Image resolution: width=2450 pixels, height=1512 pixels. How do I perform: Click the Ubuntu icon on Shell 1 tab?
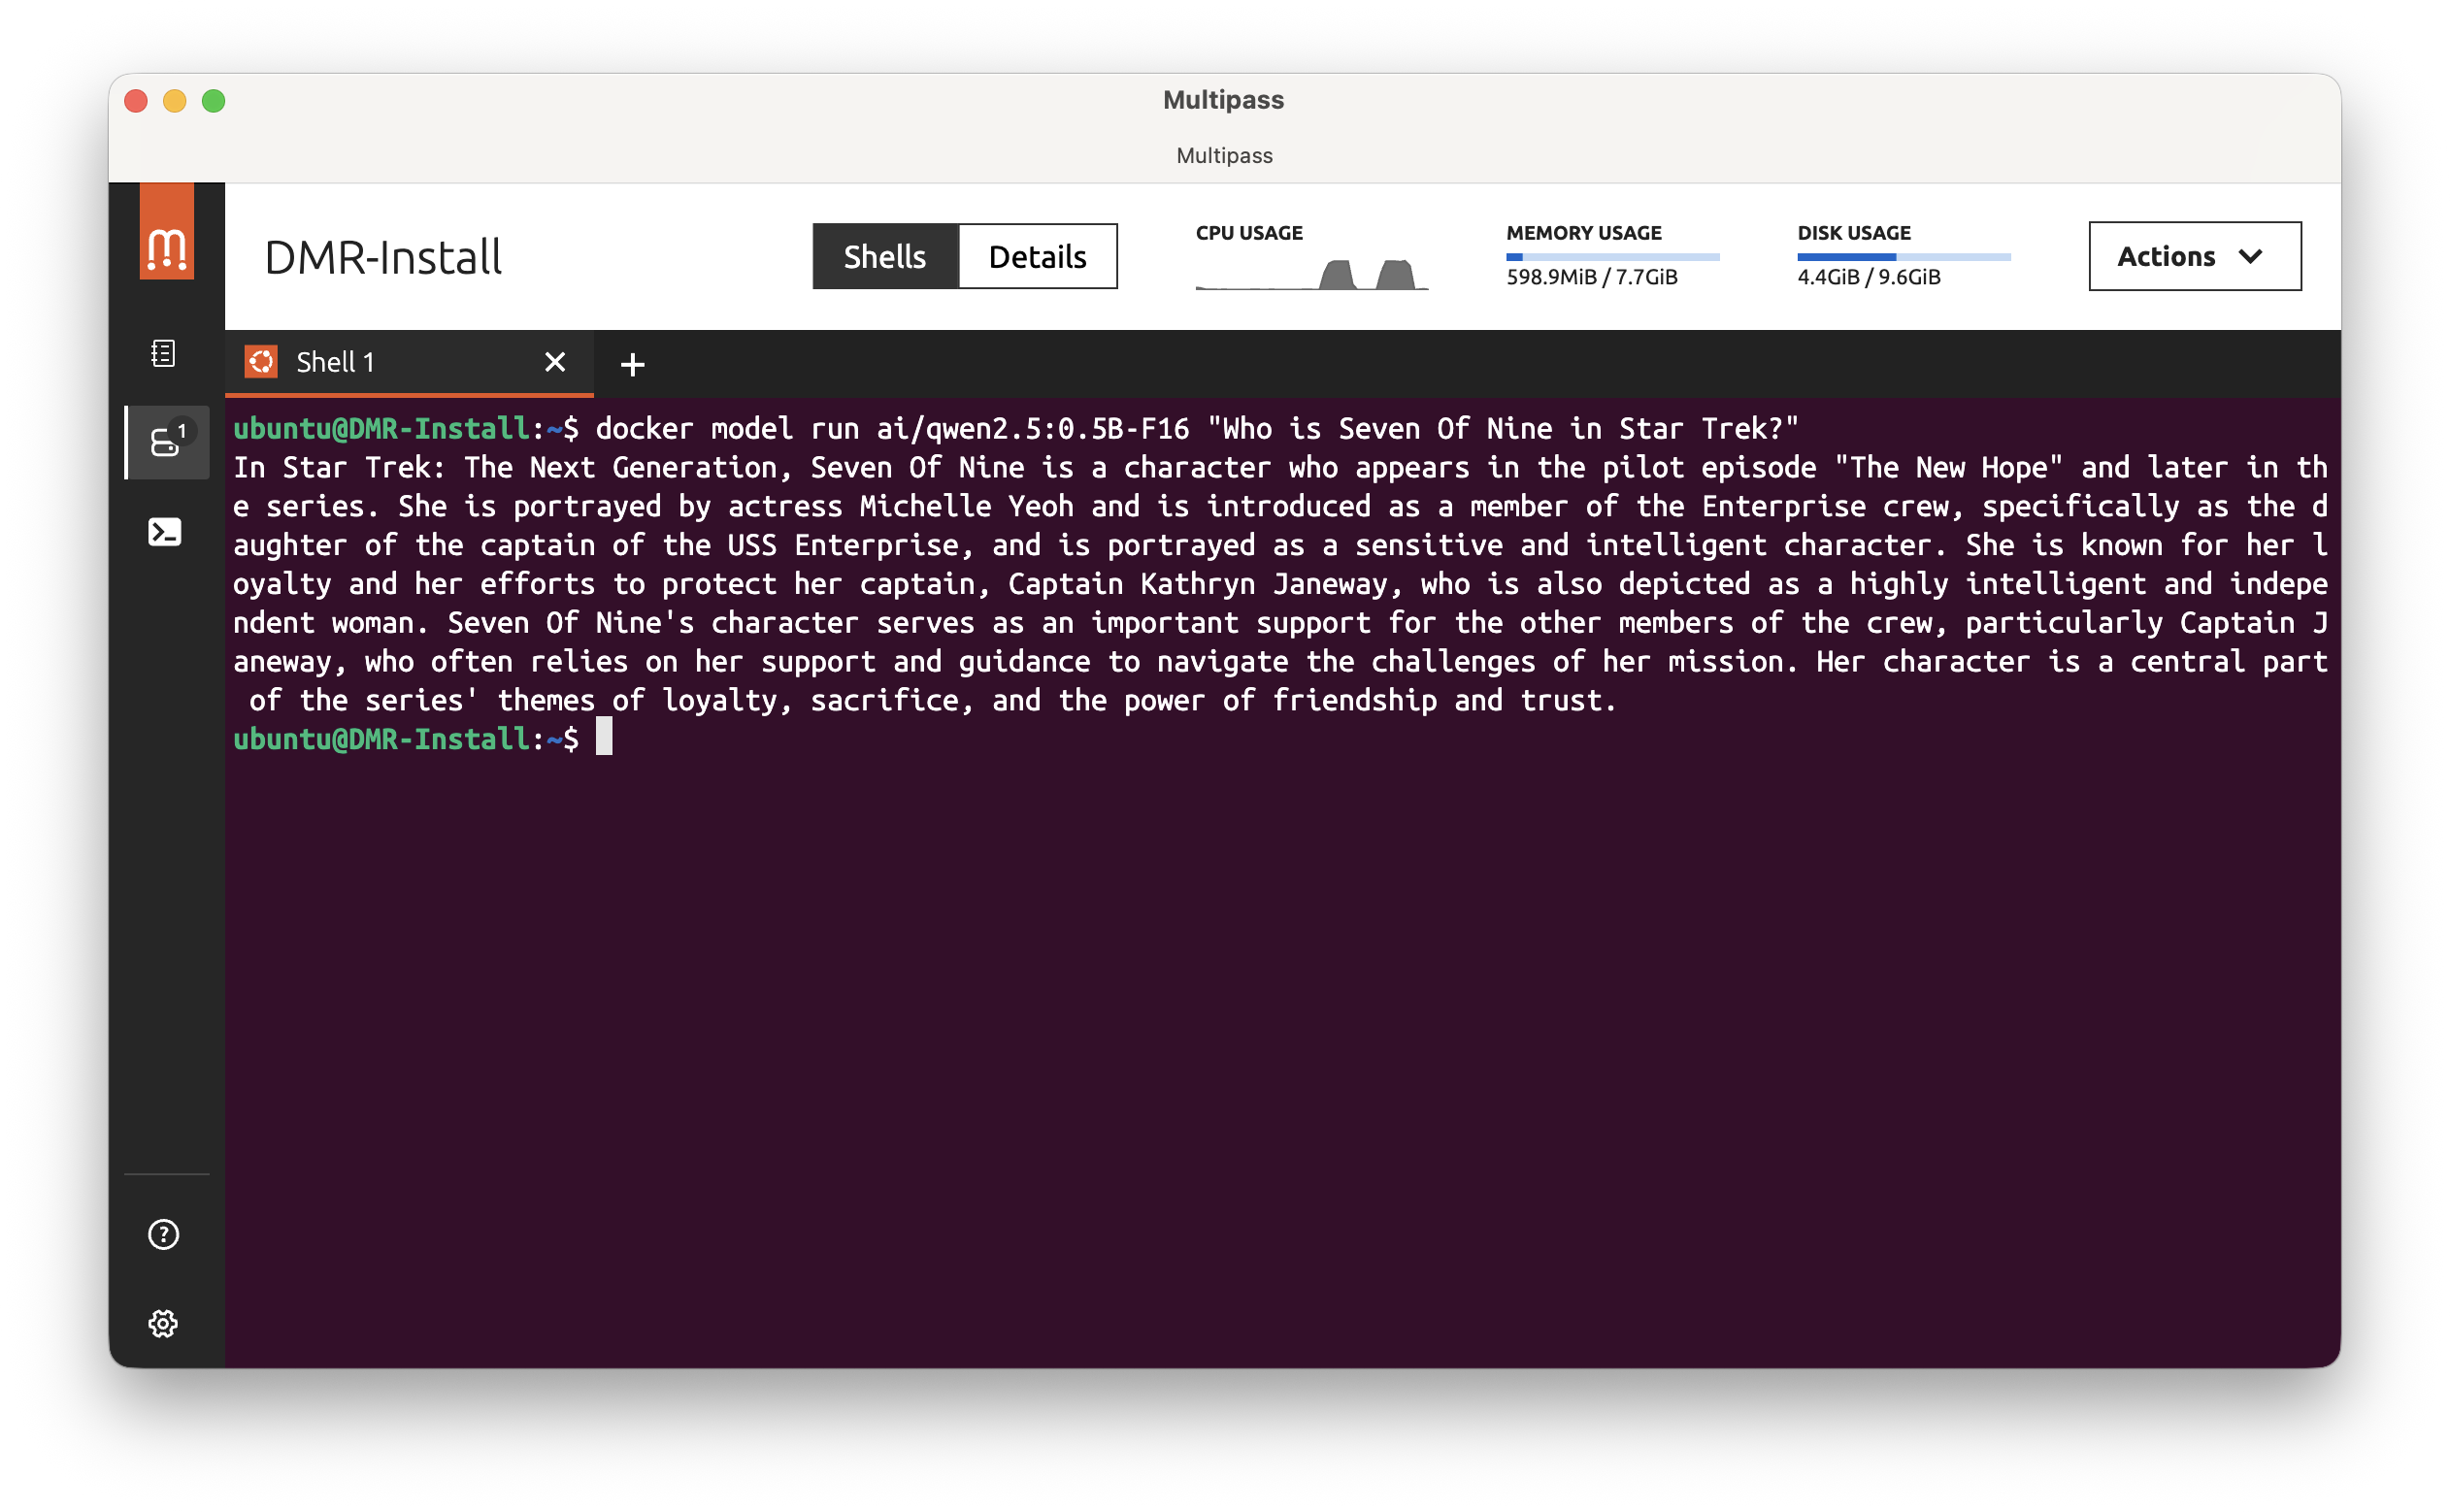(x=261, y=362)
